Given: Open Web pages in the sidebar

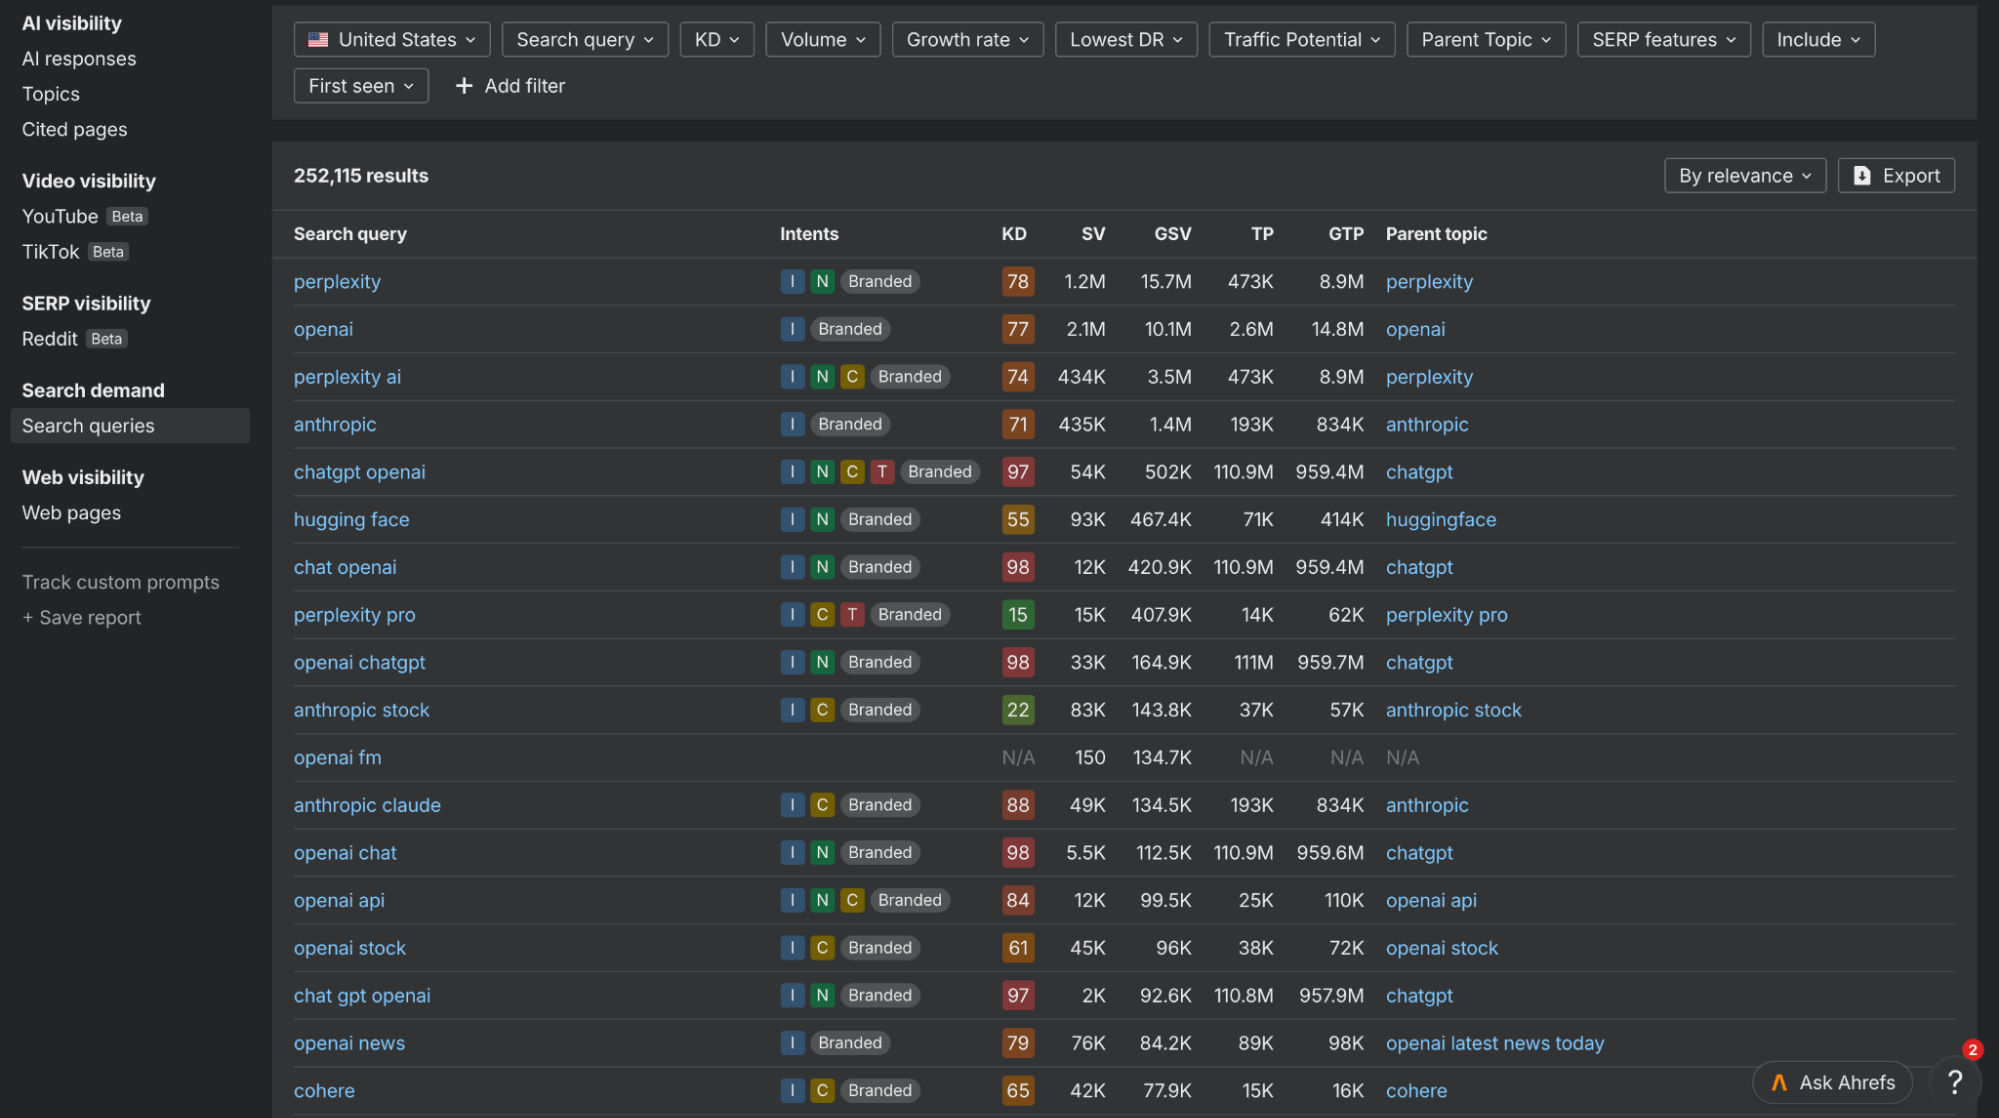Looking at the screenshot, I should tap(71, 513).
